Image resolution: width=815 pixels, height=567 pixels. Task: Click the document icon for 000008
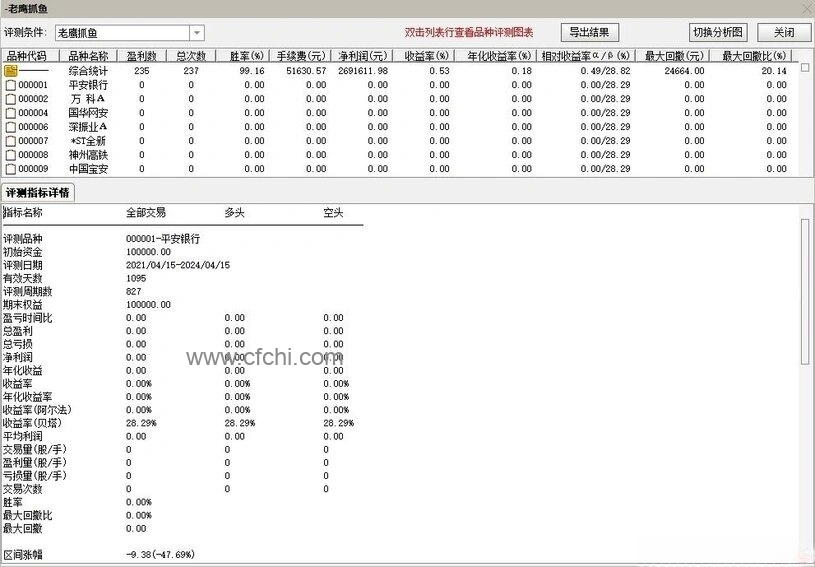10,155
